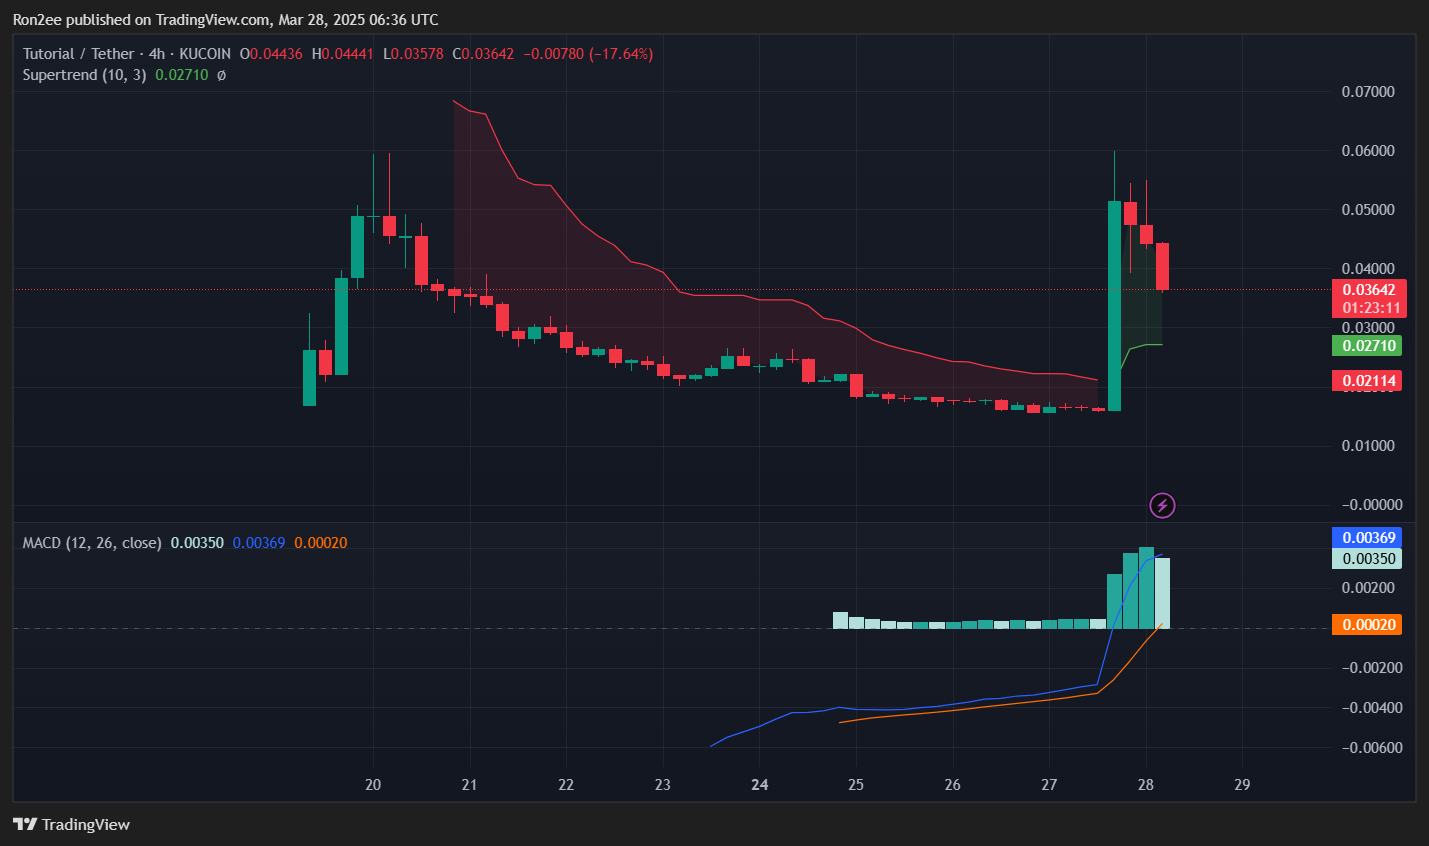Click date 28 on the time axis
This screenshot has width=1429, height=846.
pyautogui.click(x=1146, y=785)
